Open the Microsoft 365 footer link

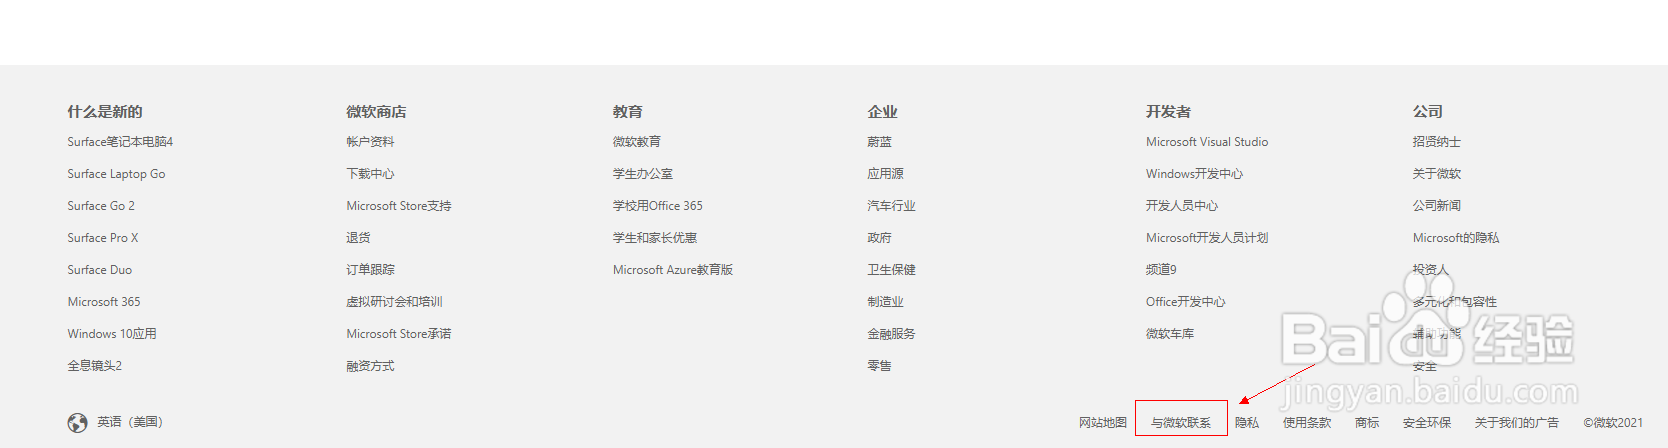(x=104, y=302)
